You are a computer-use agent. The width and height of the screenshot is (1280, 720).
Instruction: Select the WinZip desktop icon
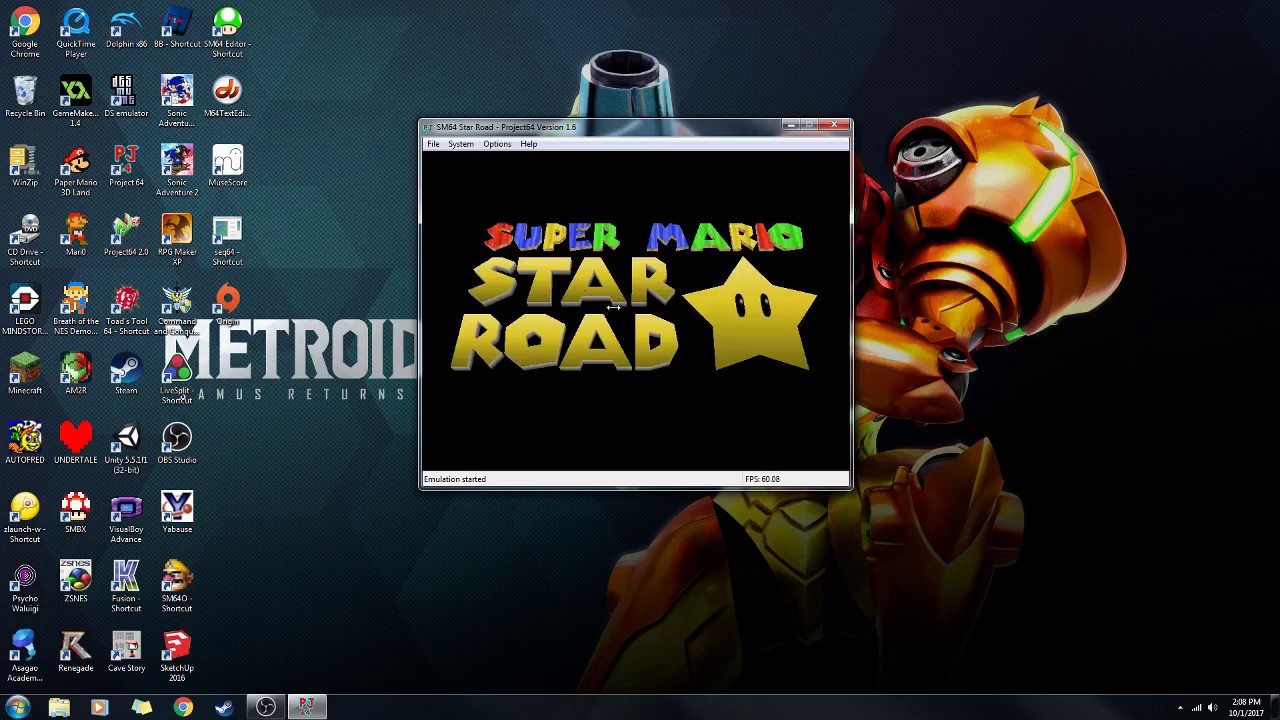pos(25,166)
